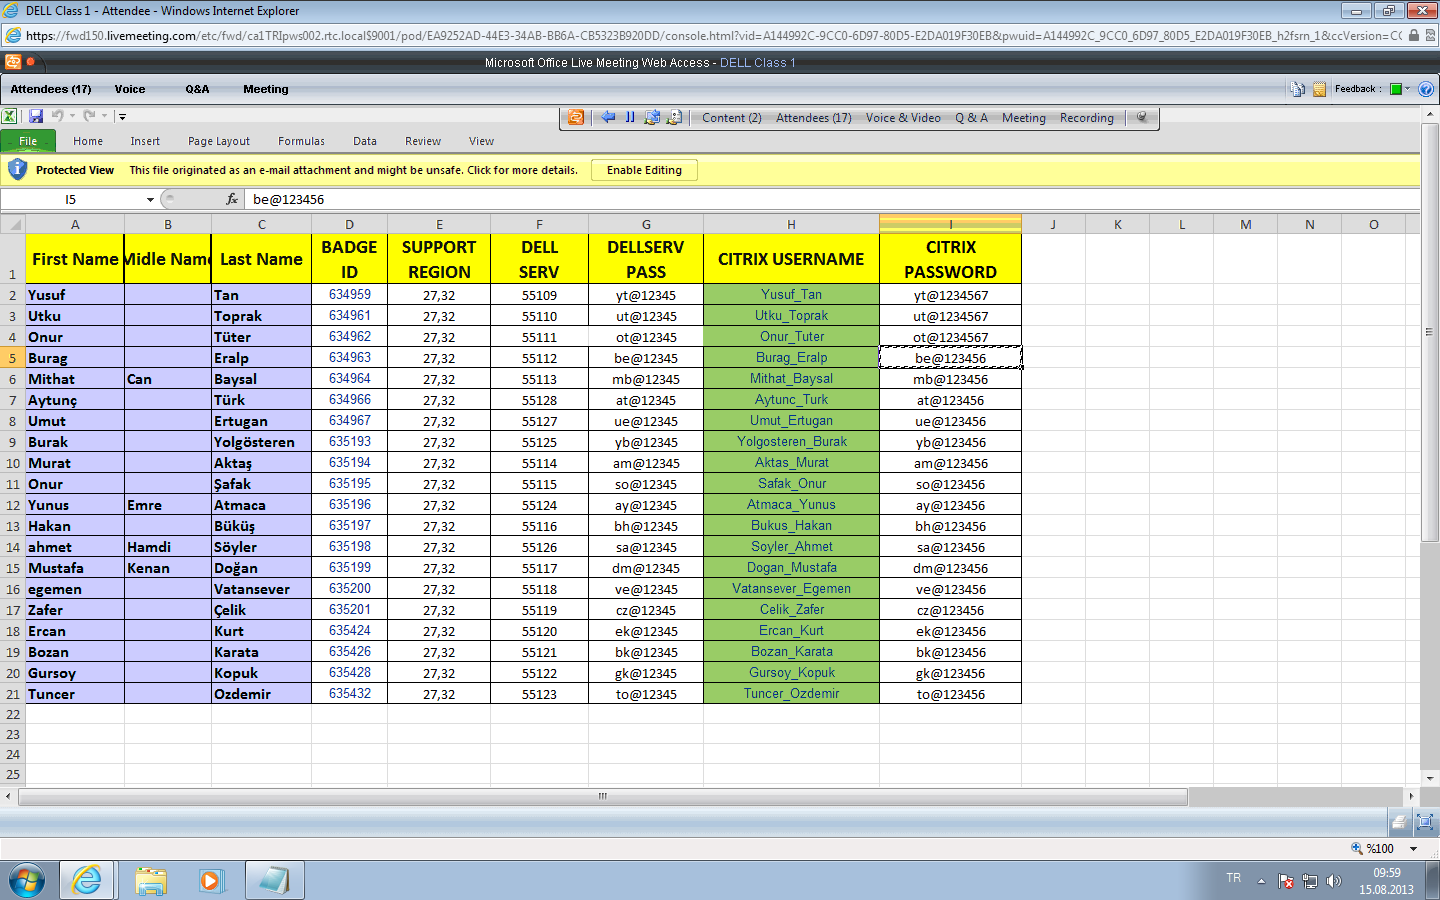Switch to the Data ribbon tab

[365, 141]
